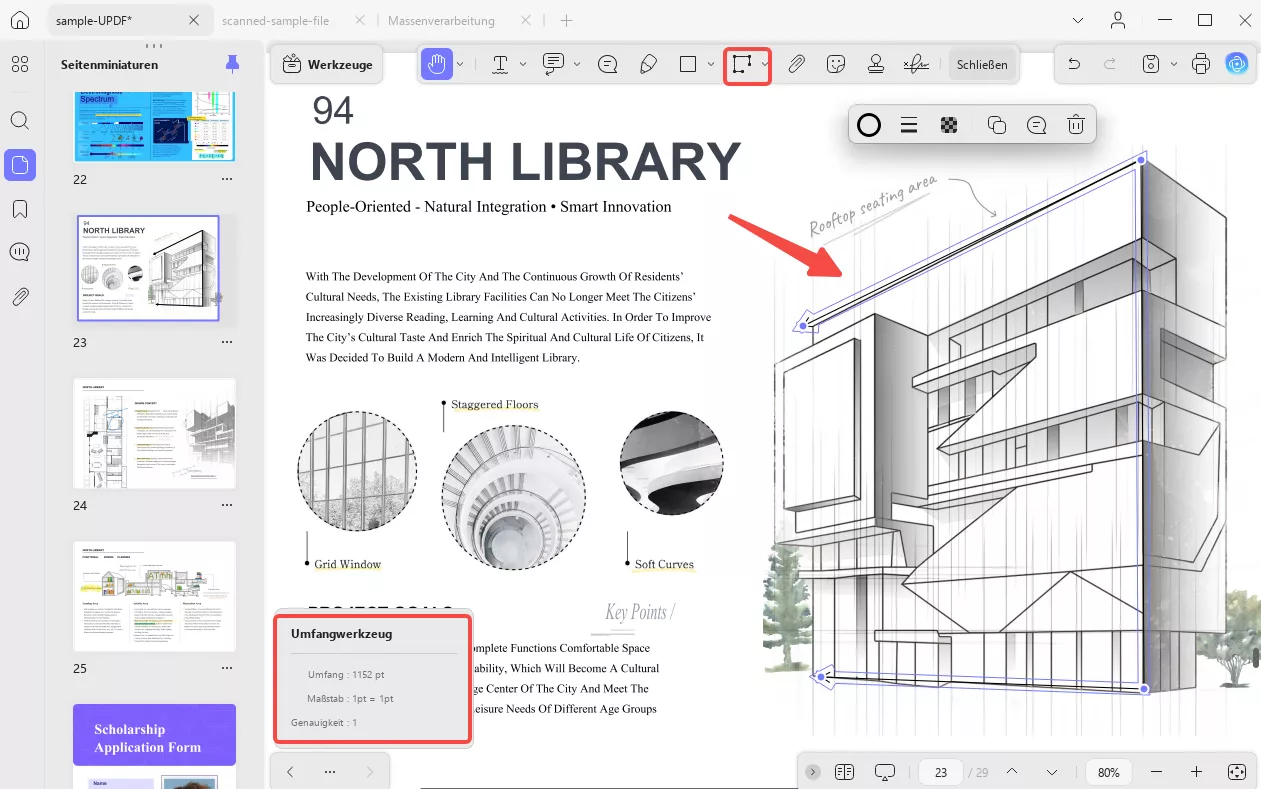The width and height of the screenshot is (1261, 789).
Task: Expand the measurement tool dropdown
Action: click(x=764, y=64)
